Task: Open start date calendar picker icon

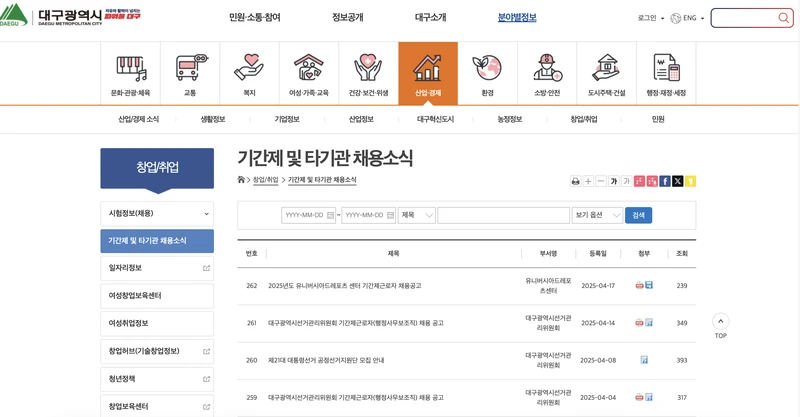Action: 330,215
